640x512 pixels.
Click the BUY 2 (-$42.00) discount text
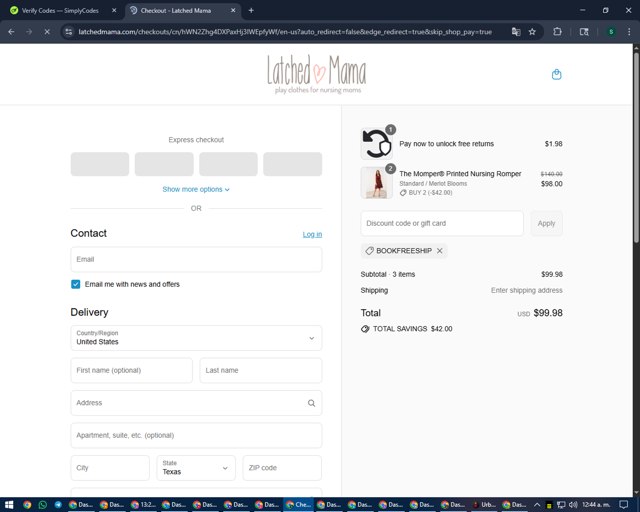(x=430, y=193)
